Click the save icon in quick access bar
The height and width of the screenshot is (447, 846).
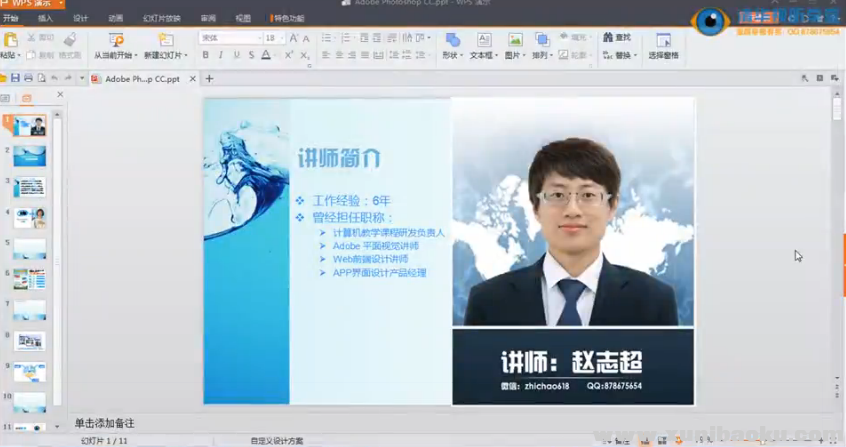pos(15,78)
